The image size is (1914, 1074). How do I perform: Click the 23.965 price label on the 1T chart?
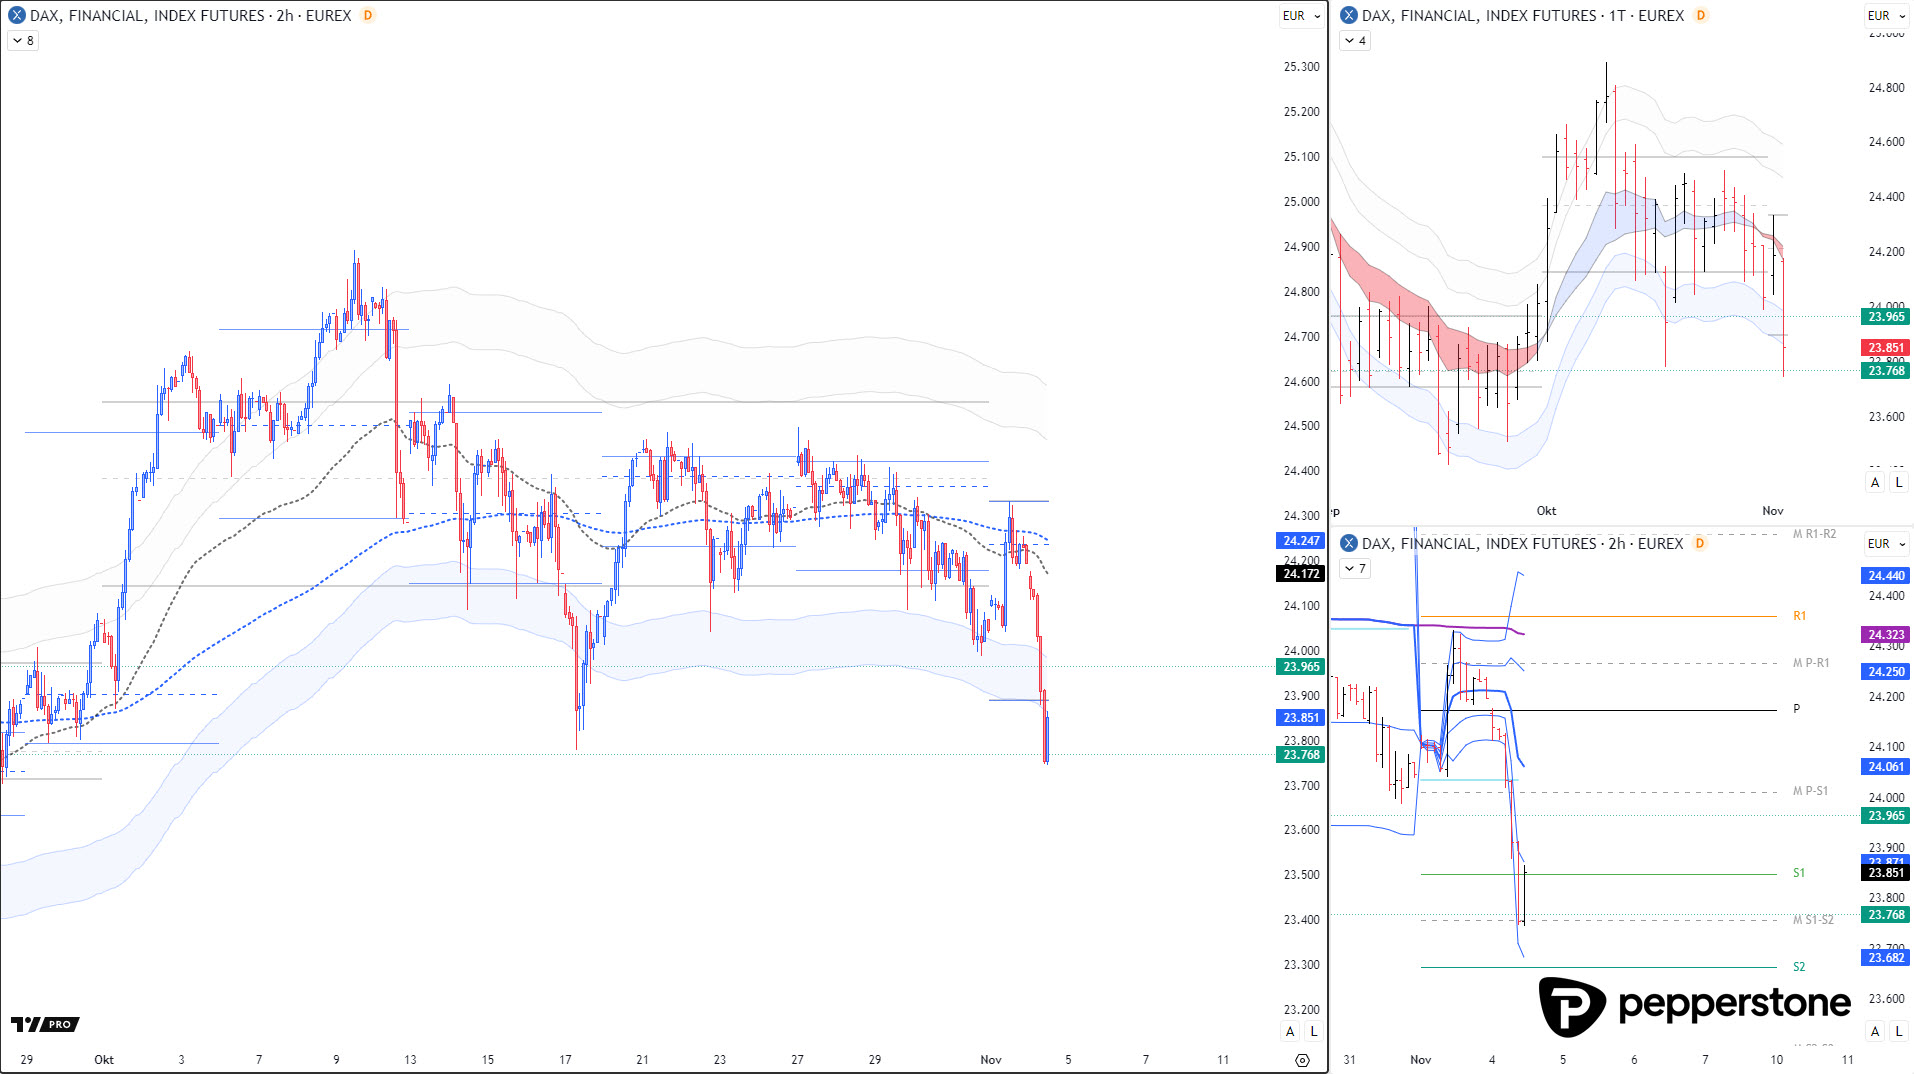pyautogui.click(x=1886, y=317)
